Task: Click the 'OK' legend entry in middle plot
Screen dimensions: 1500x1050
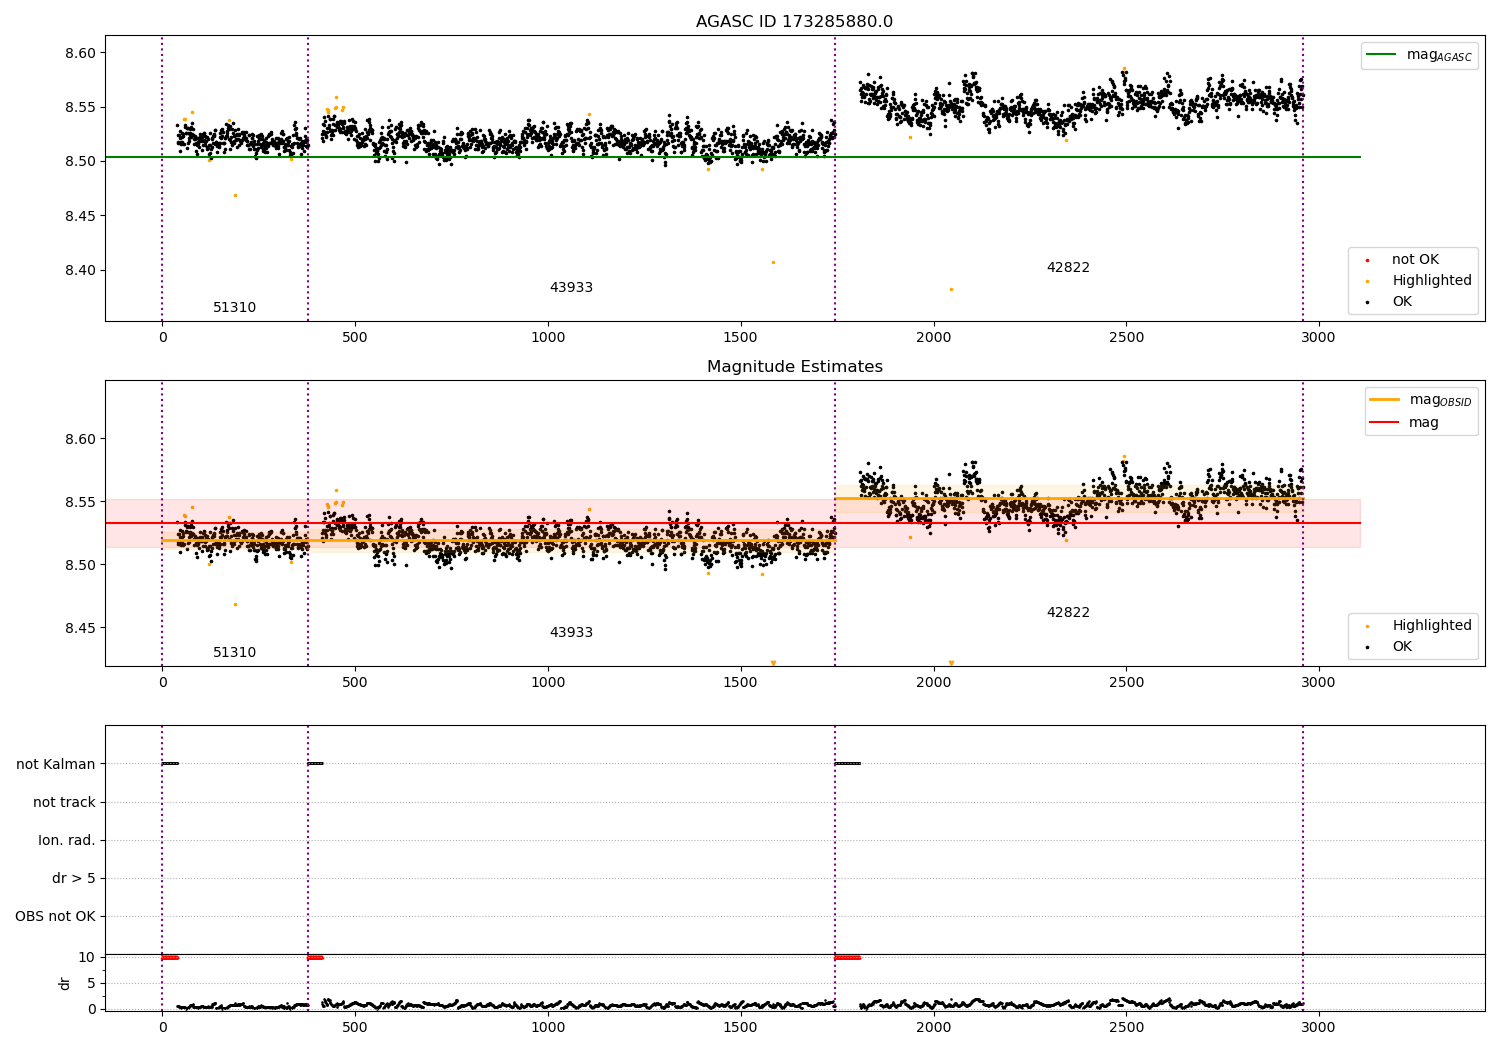Action: pos(1389,647)
